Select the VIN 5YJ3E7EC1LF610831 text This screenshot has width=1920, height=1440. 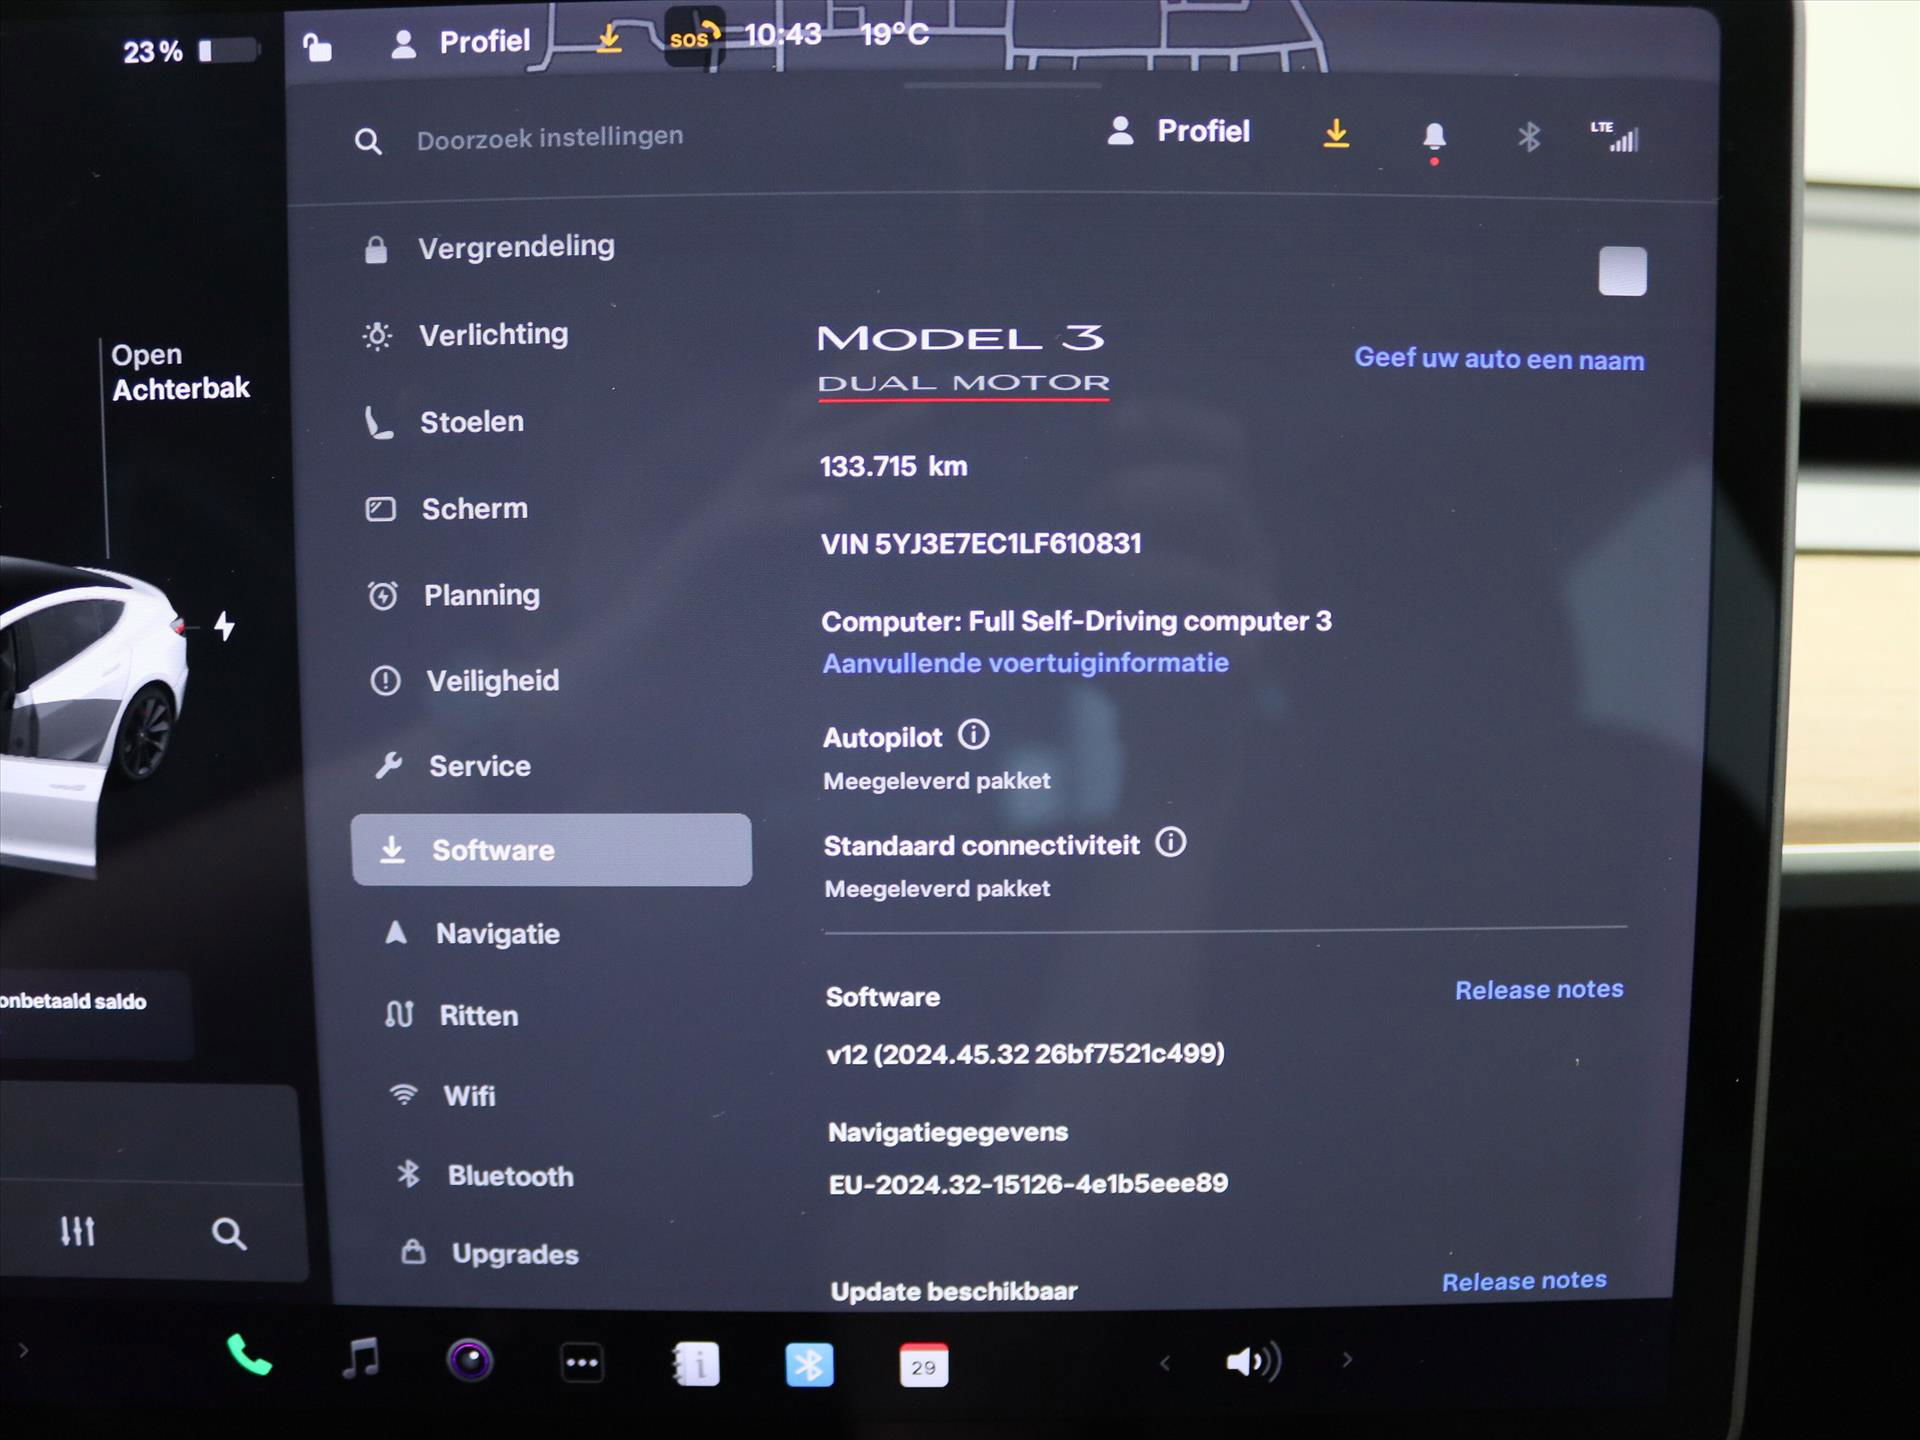(x=981, y=544)
